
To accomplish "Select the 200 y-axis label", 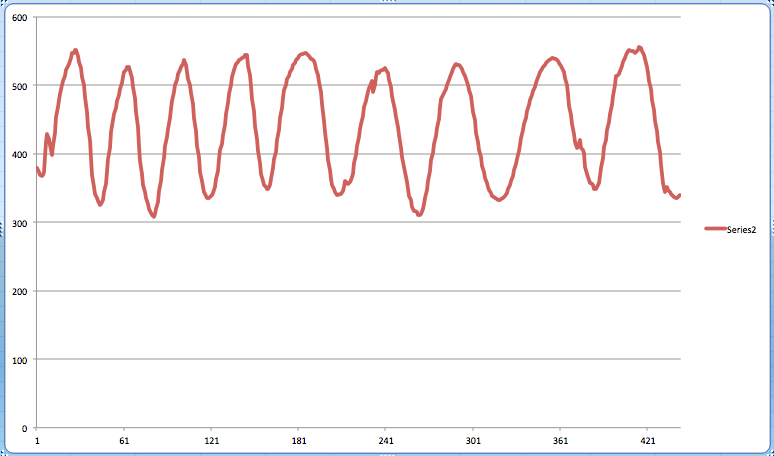I will pos(18,291).
